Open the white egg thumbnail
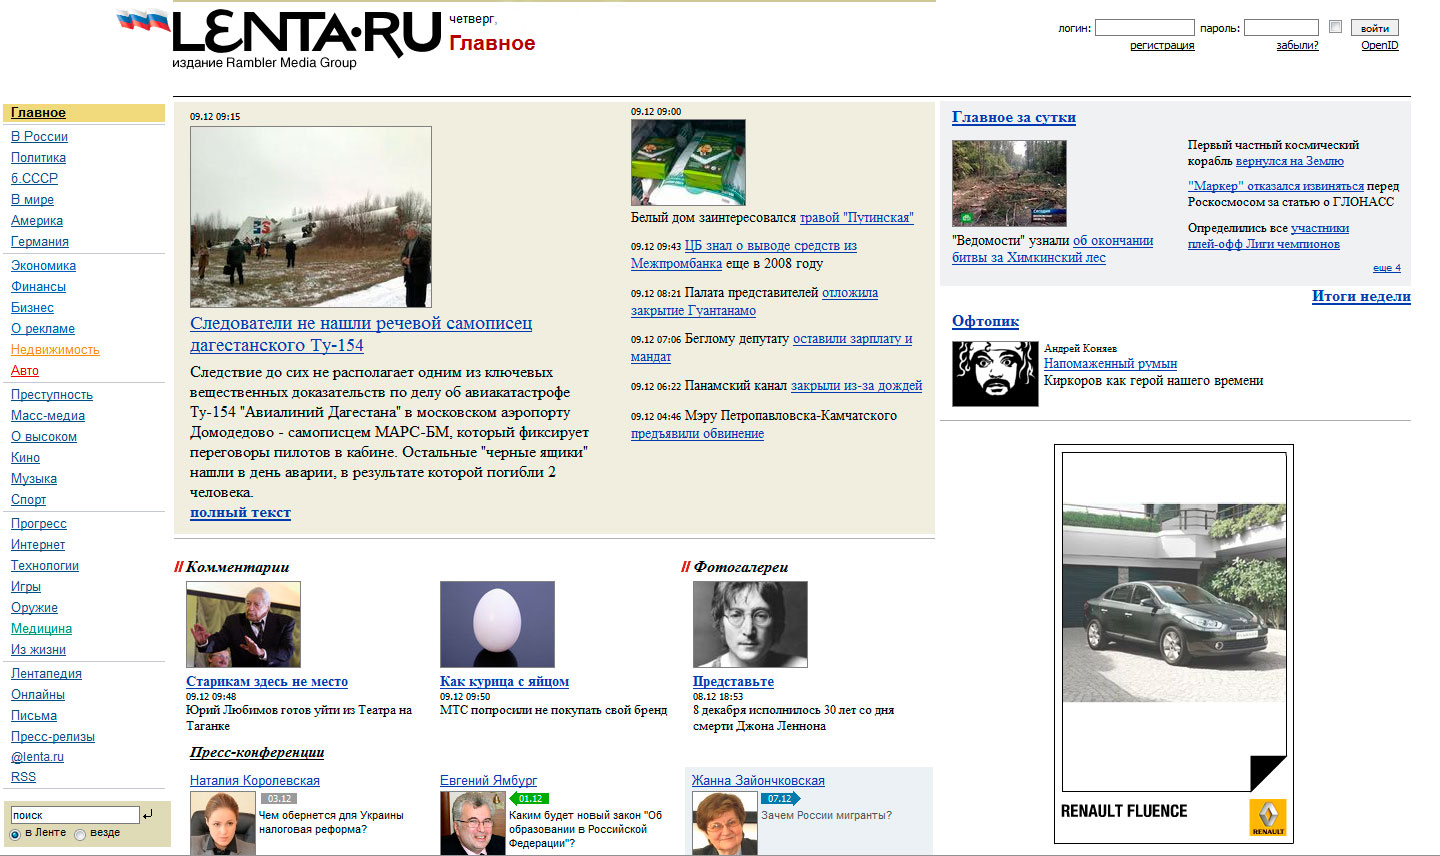The image size is (1440, 856). [497, 624]
